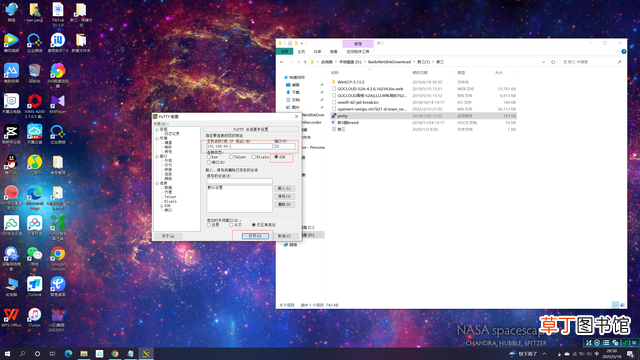Screen dimensions: 640x360
Task: Switch to Chrome on the taskbar
Action: pyautogui.click(x=115, y=353)
